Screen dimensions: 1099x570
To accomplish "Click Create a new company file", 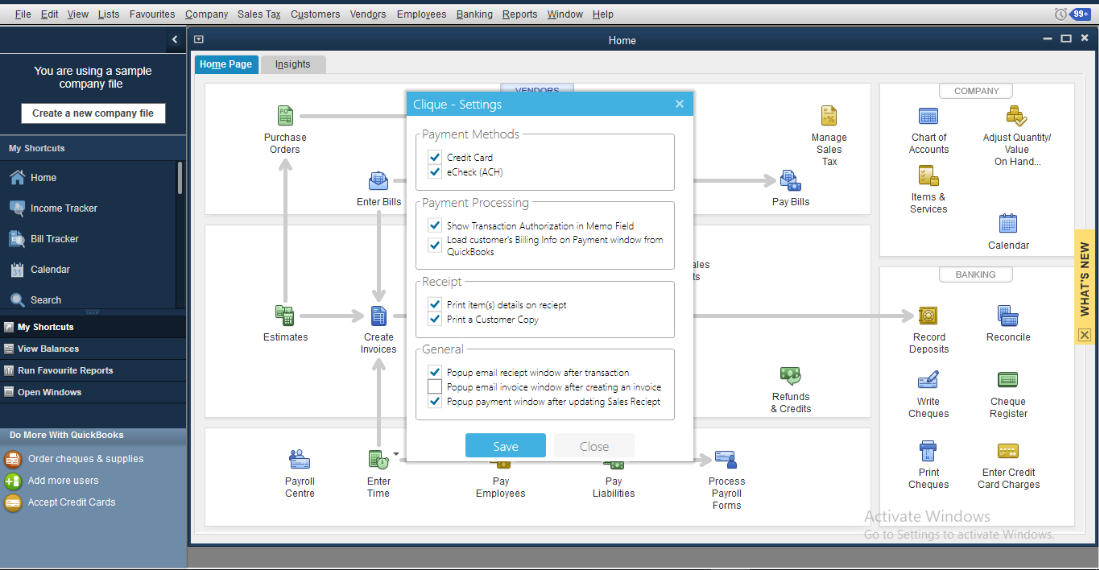I will click(93, 114).
